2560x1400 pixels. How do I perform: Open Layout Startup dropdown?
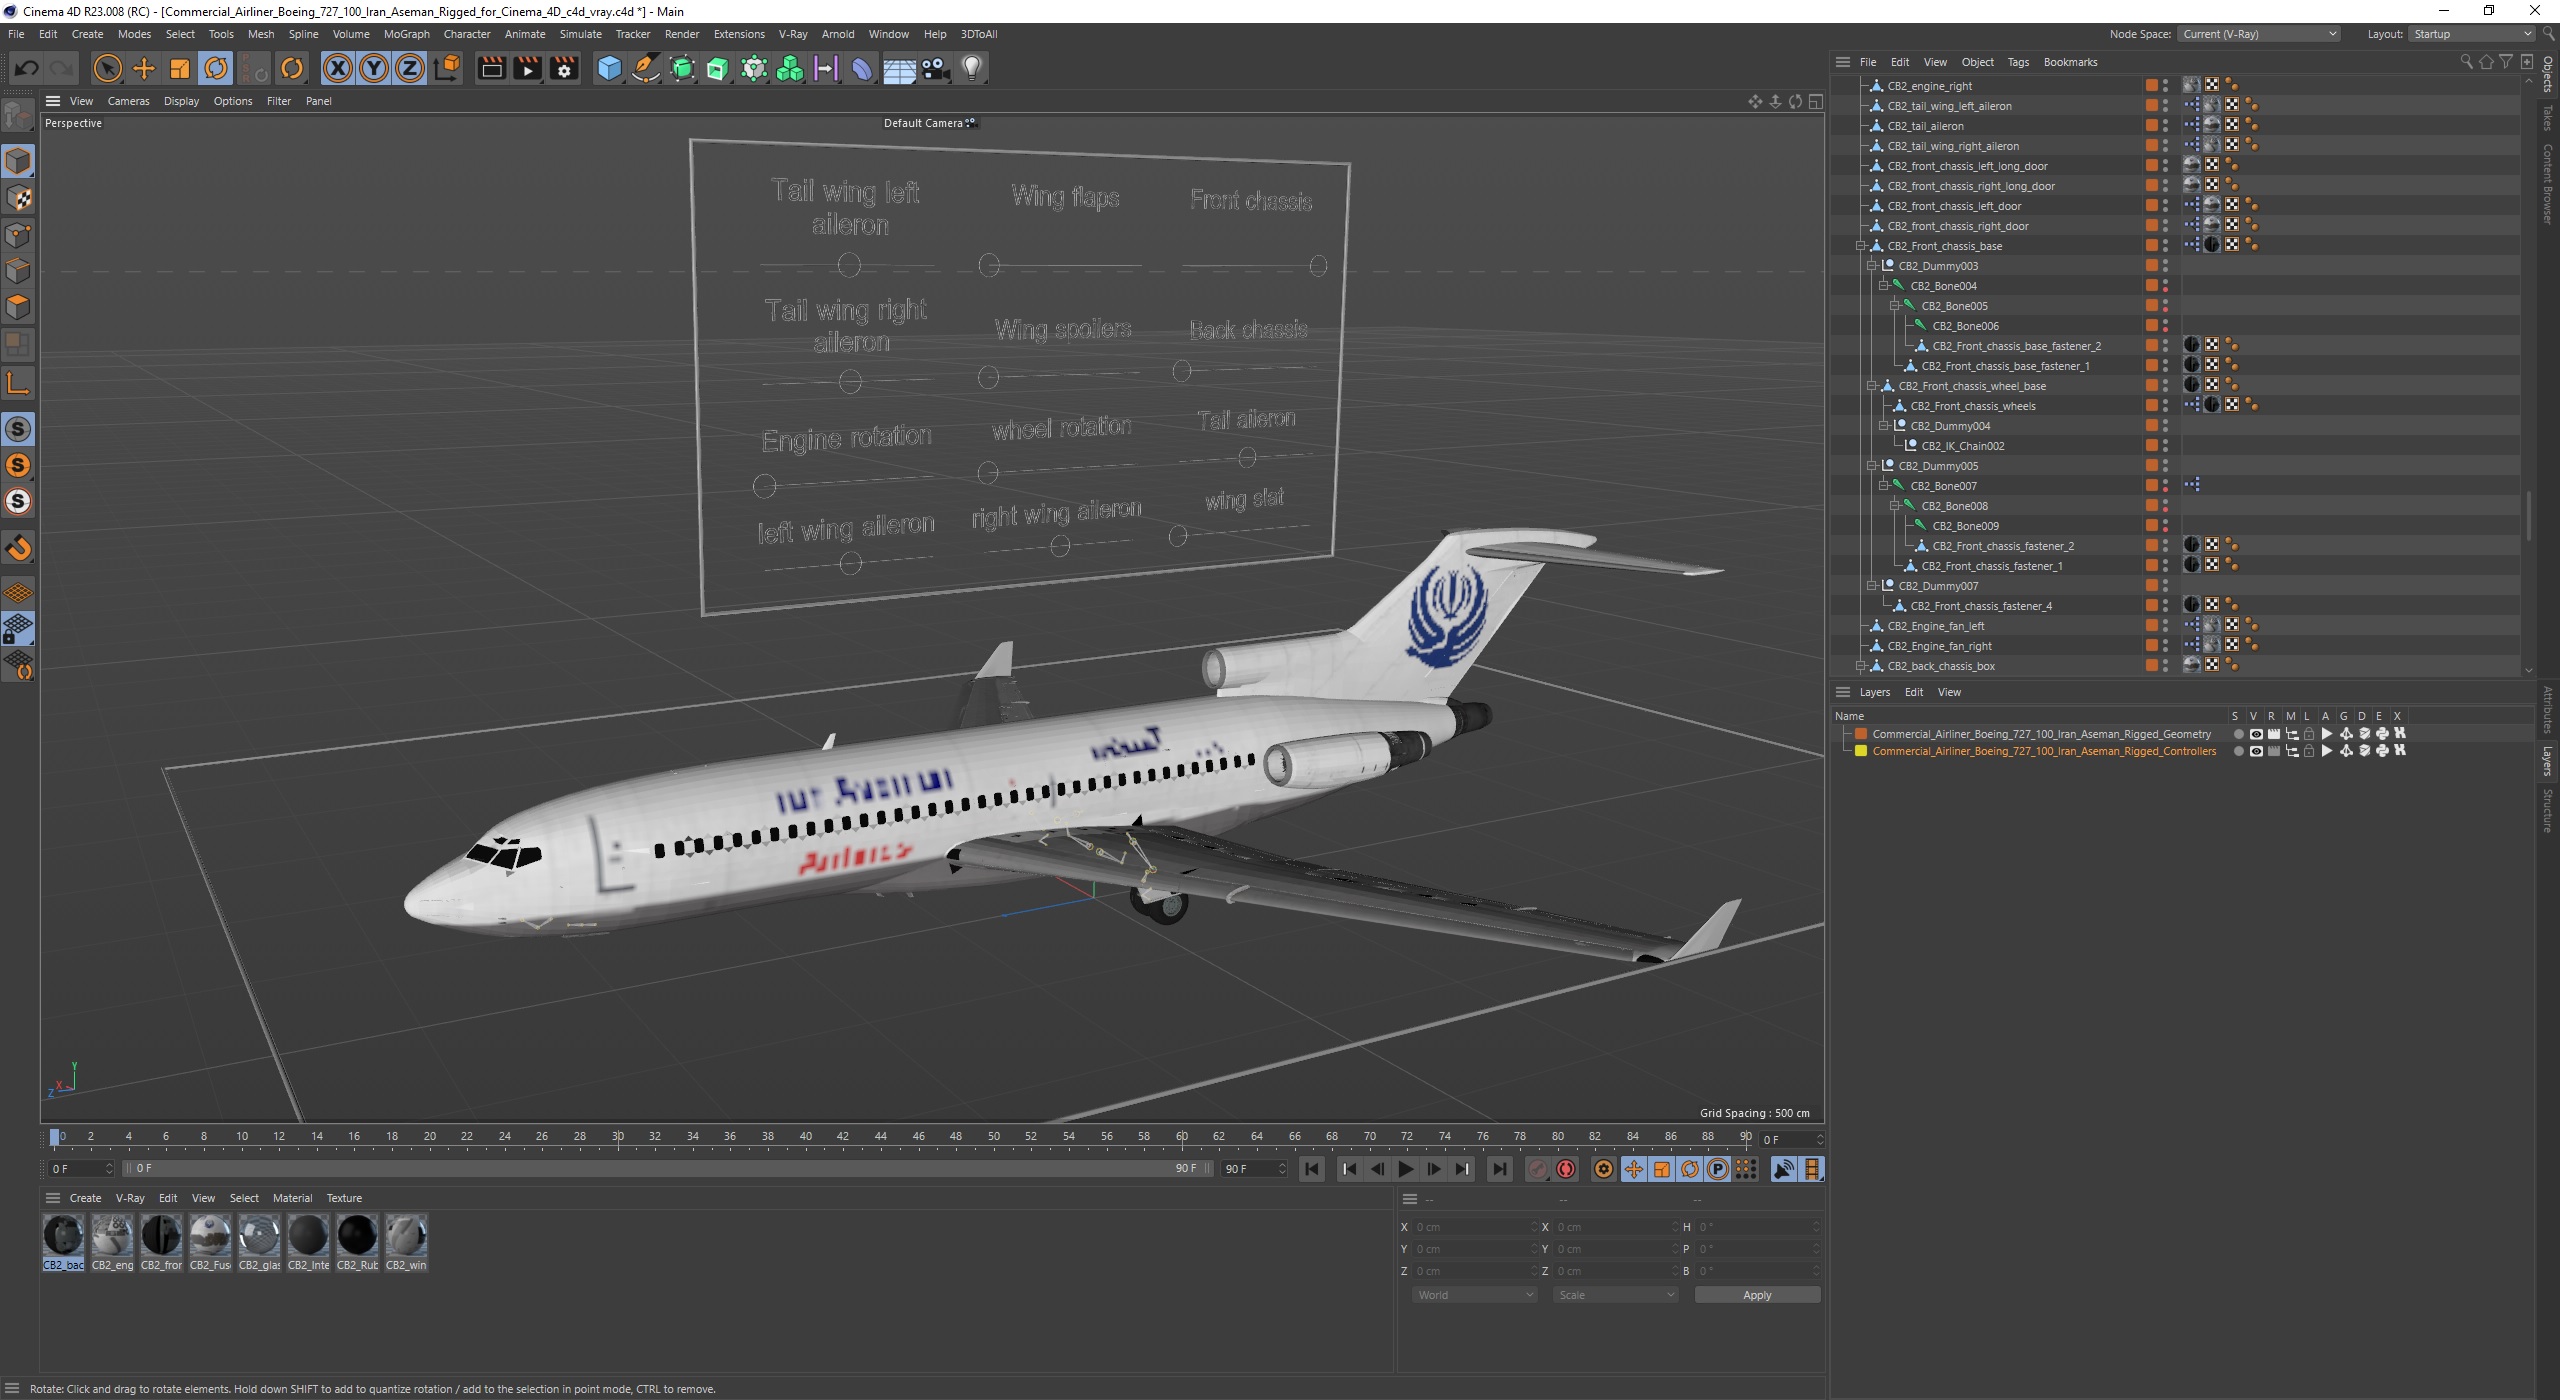[2470, 34]
